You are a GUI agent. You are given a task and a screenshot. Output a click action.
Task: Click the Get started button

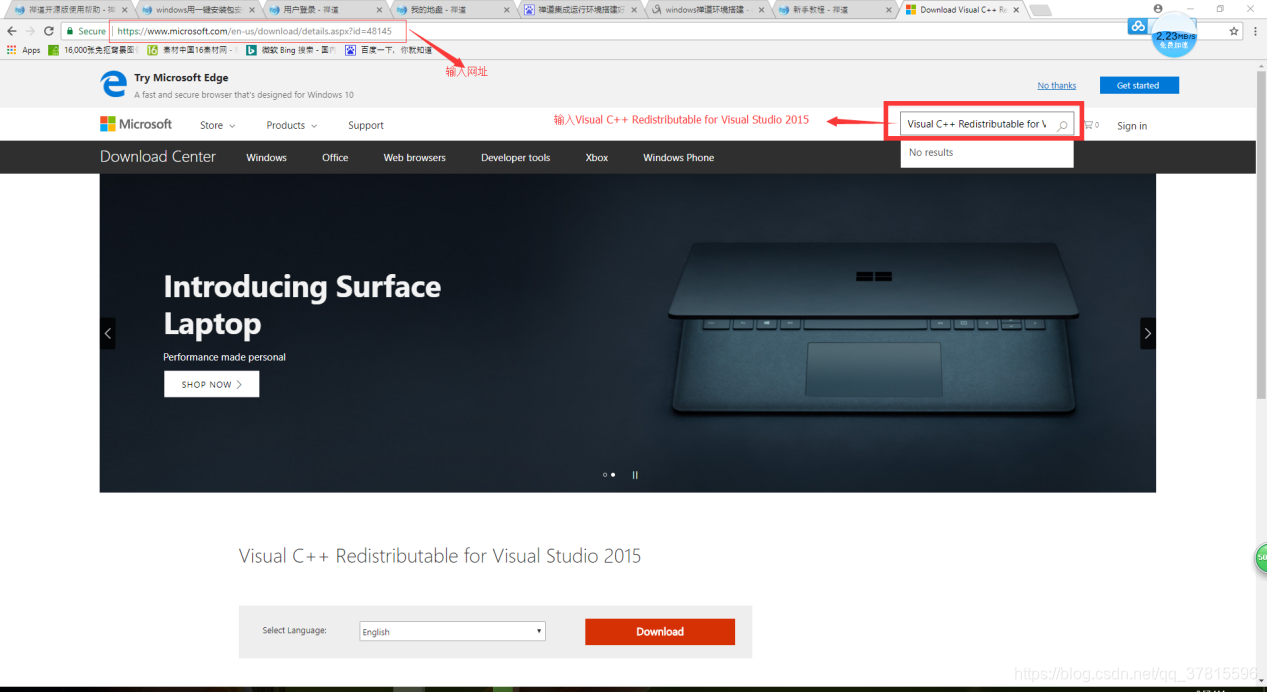pyautogui.click(x=1139, y=85)
